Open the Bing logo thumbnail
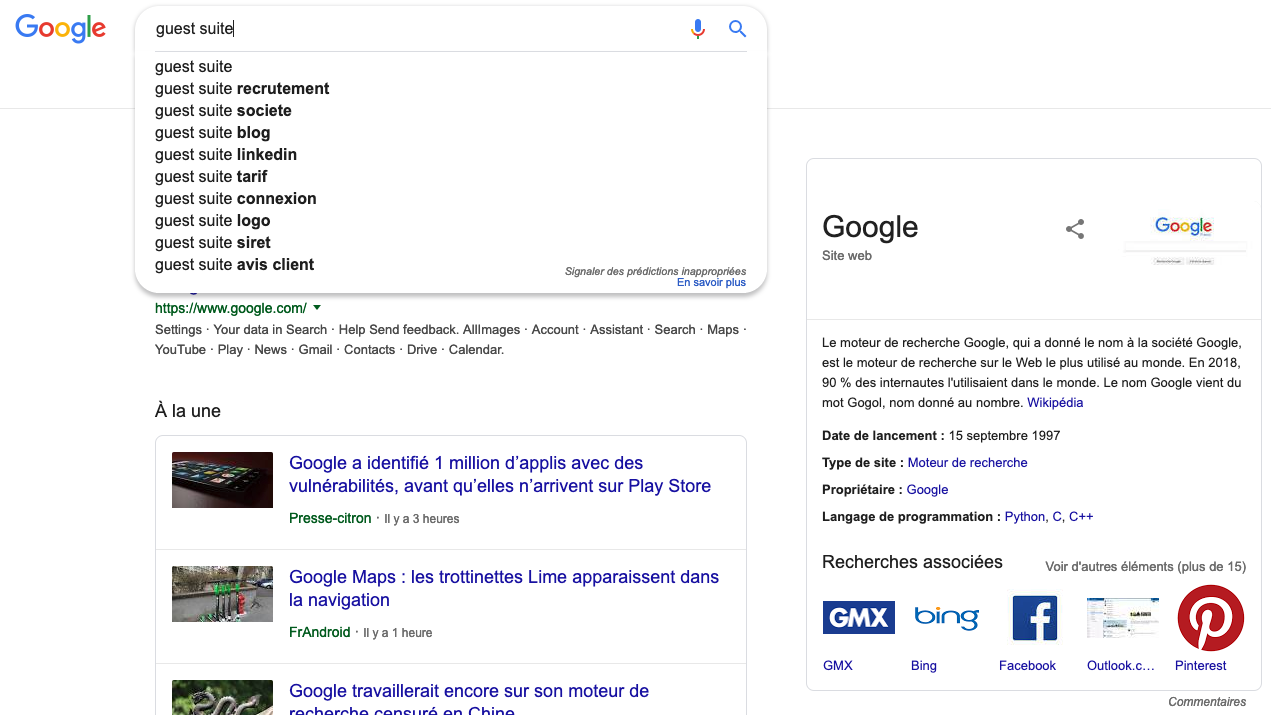Screen dimensions: 1271x715 pyautogui.click(x=946, y=618)
